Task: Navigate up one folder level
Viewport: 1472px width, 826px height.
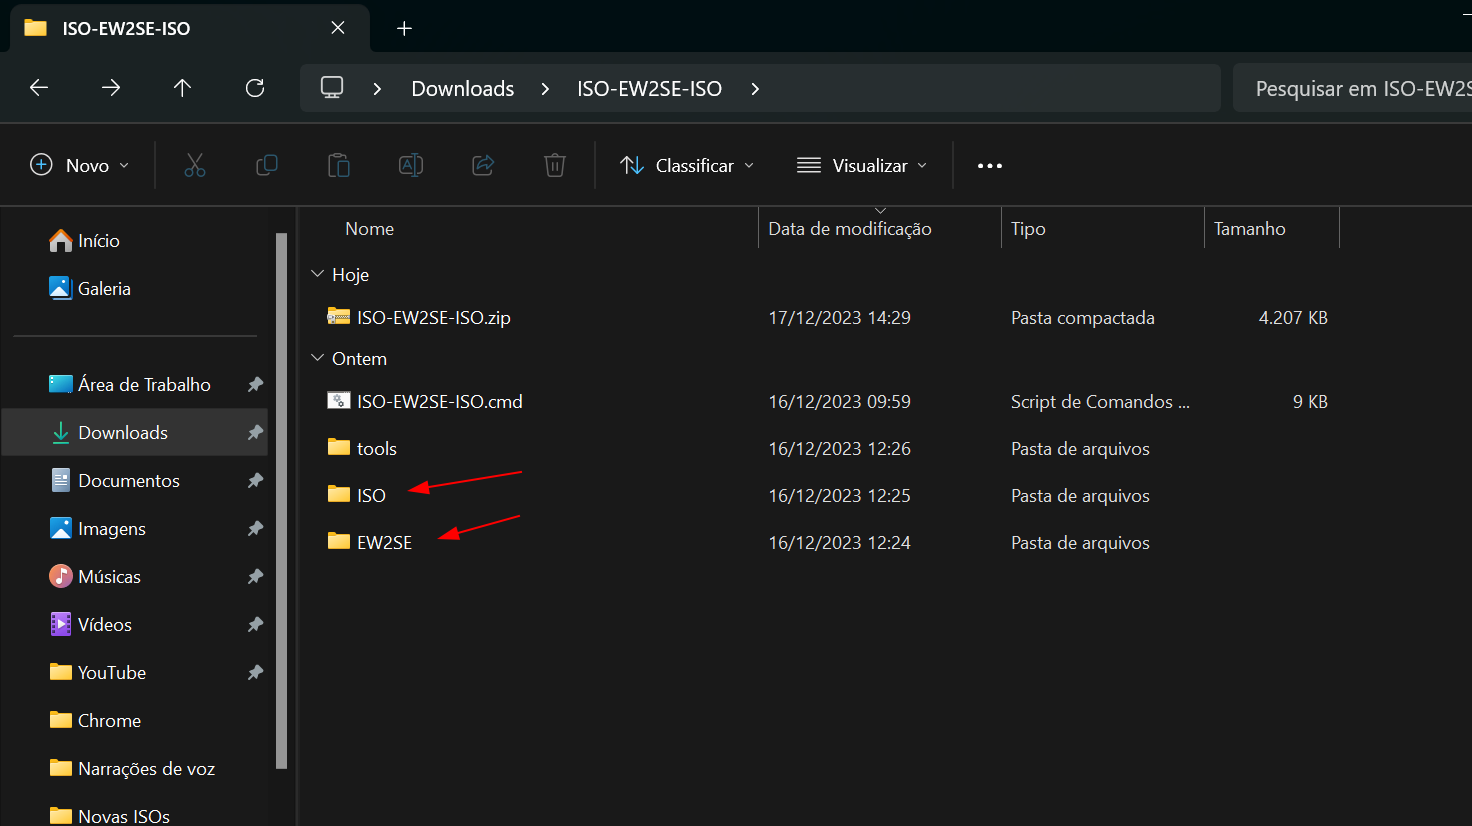Action: click(x=182, y=88)
